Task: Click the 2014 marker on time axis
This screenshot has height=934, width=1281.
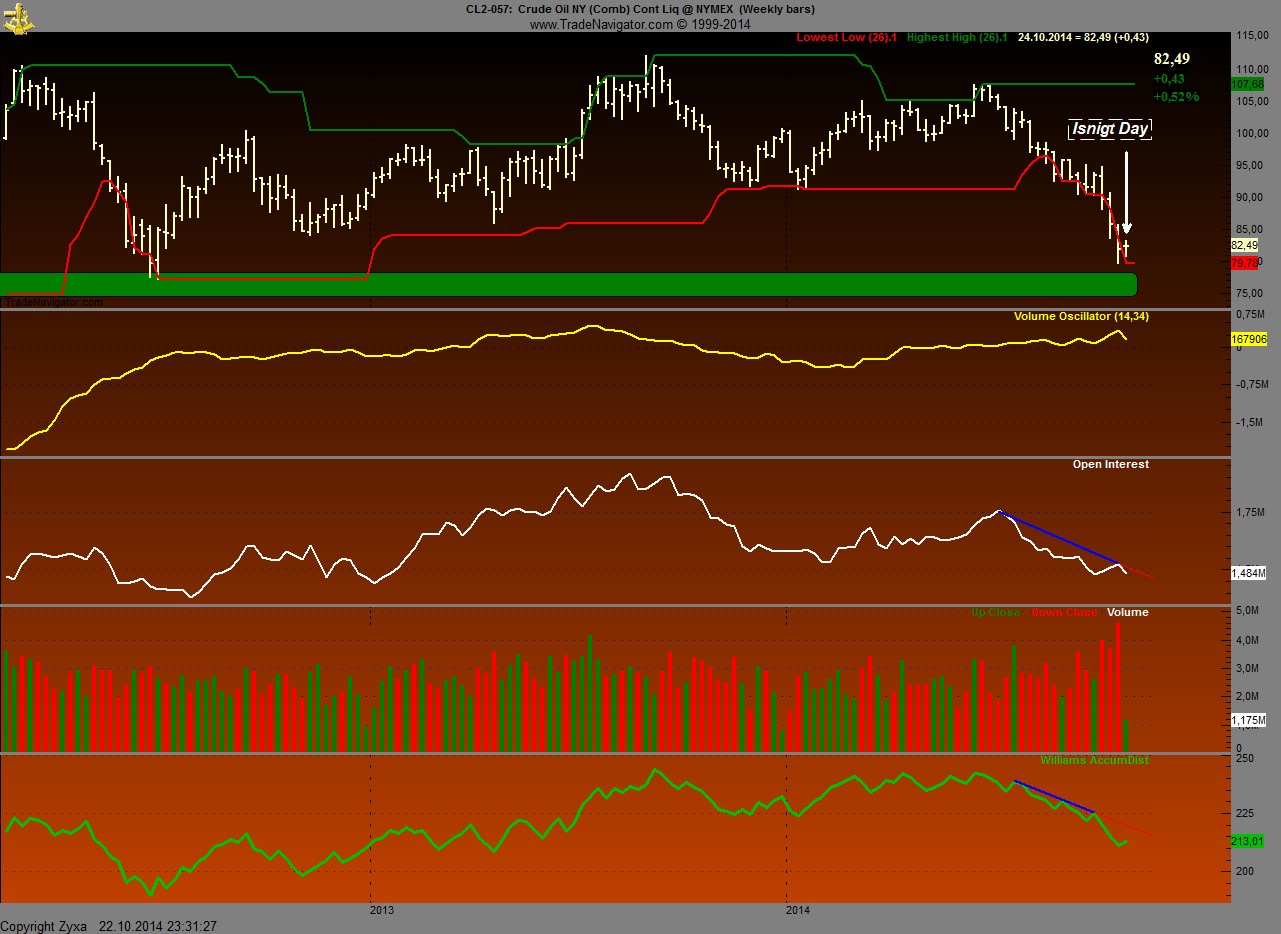Action: [x=797, y=910]
